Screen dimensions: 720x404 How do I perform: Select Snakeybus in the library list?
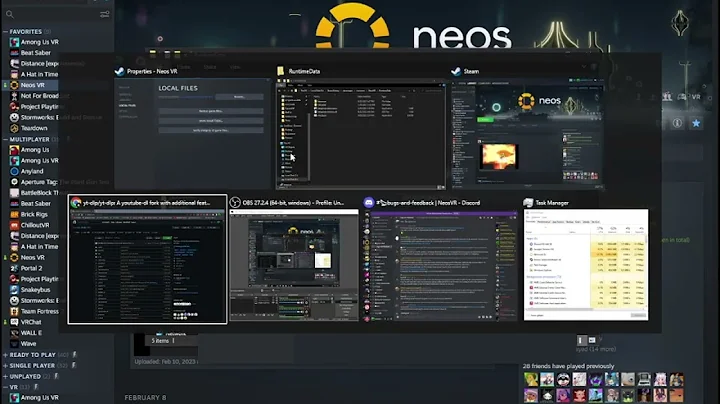coord(35,290)
